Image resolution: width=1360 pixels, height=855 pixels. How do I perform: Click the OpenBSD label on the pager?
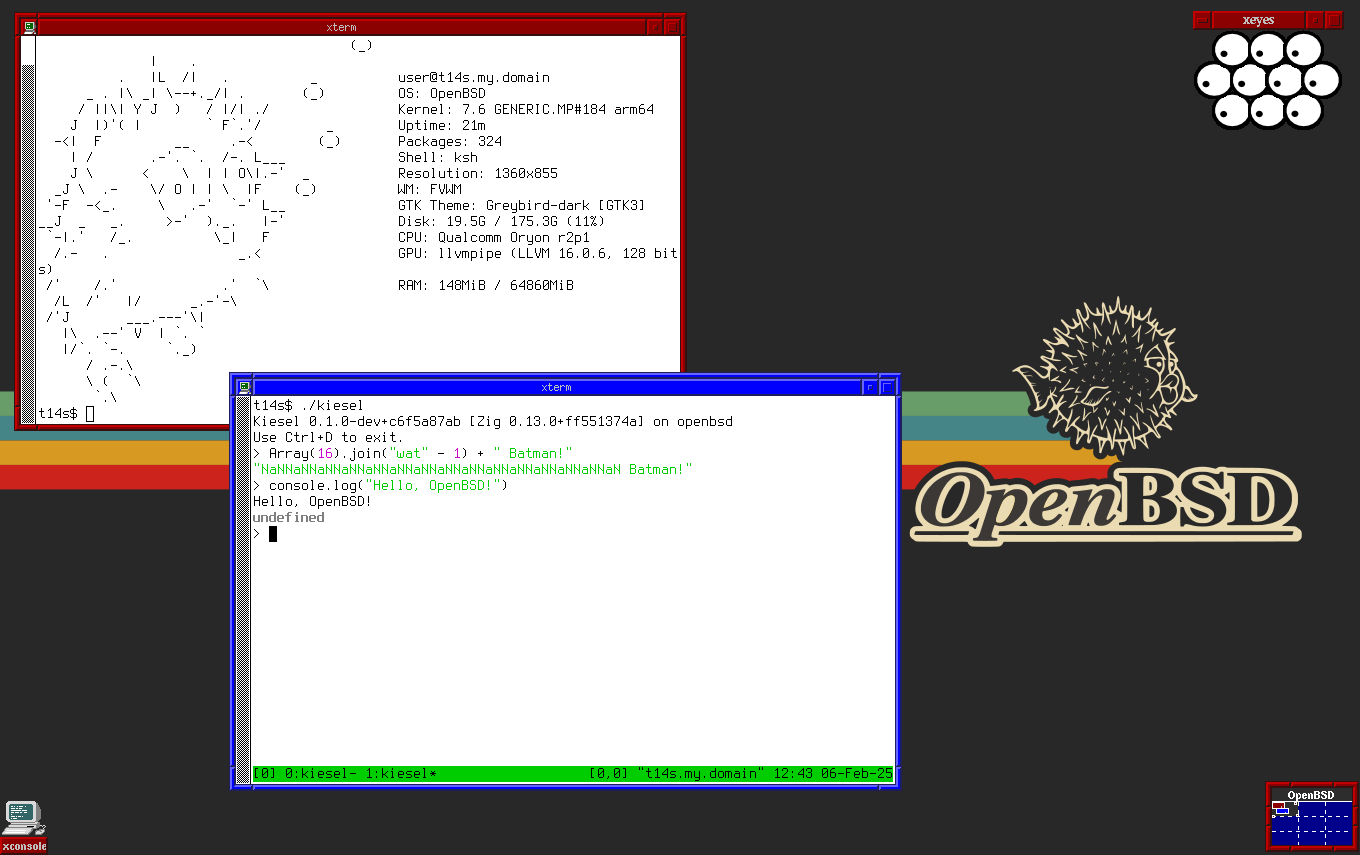1311,795
